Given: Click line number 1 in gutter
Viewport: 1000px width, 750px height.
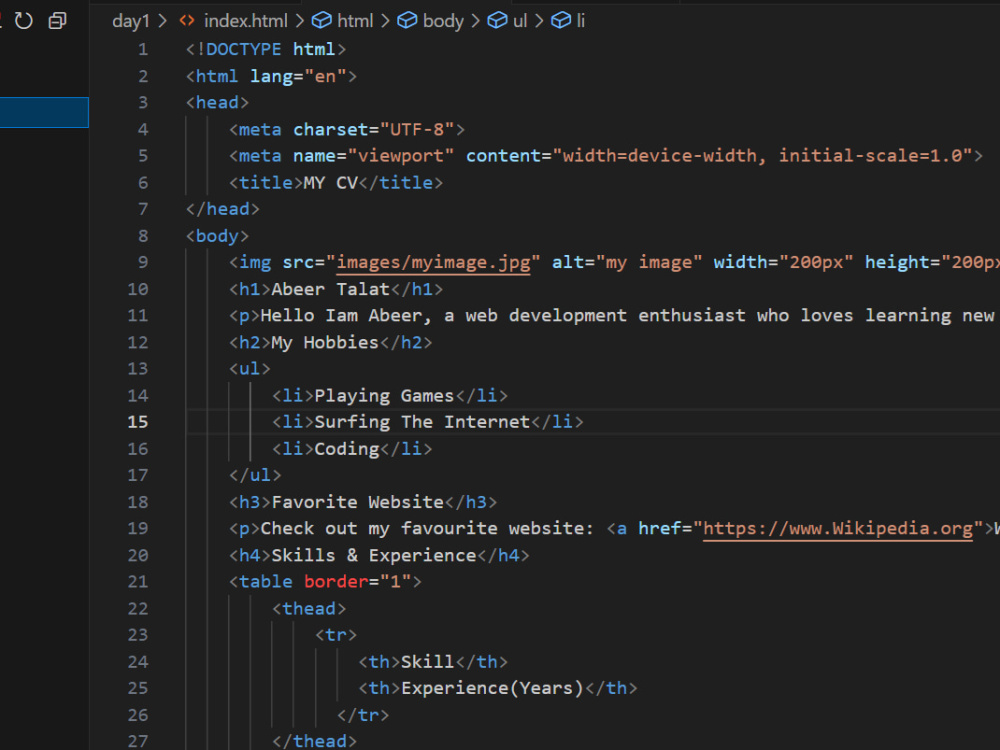Looking at the screenshot, I should coord(143,49).
